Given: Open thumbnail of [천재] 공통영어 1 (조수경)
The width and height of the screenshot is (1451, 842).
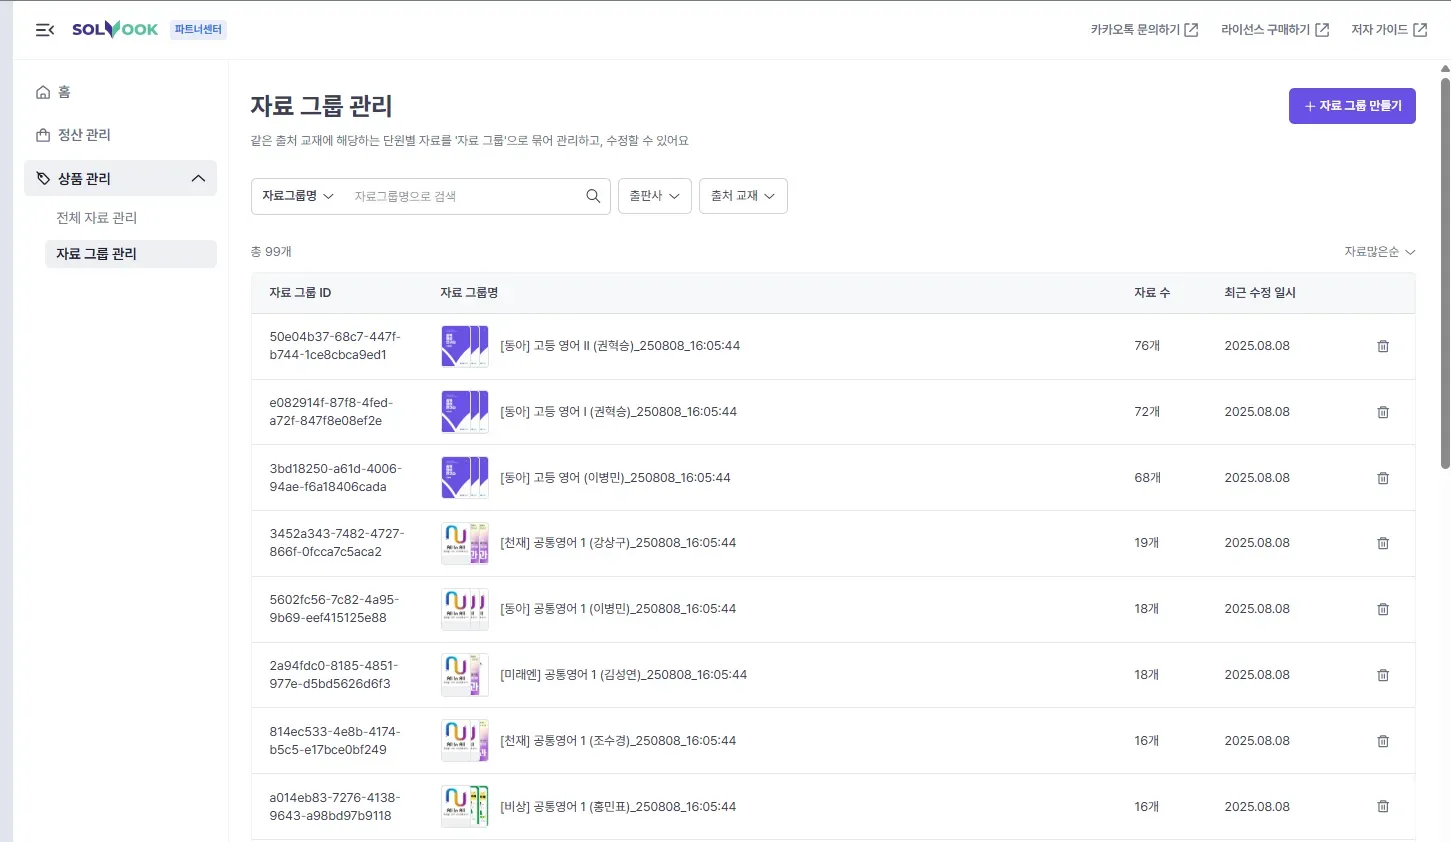Looking at the screenshot, I should 465,741.
